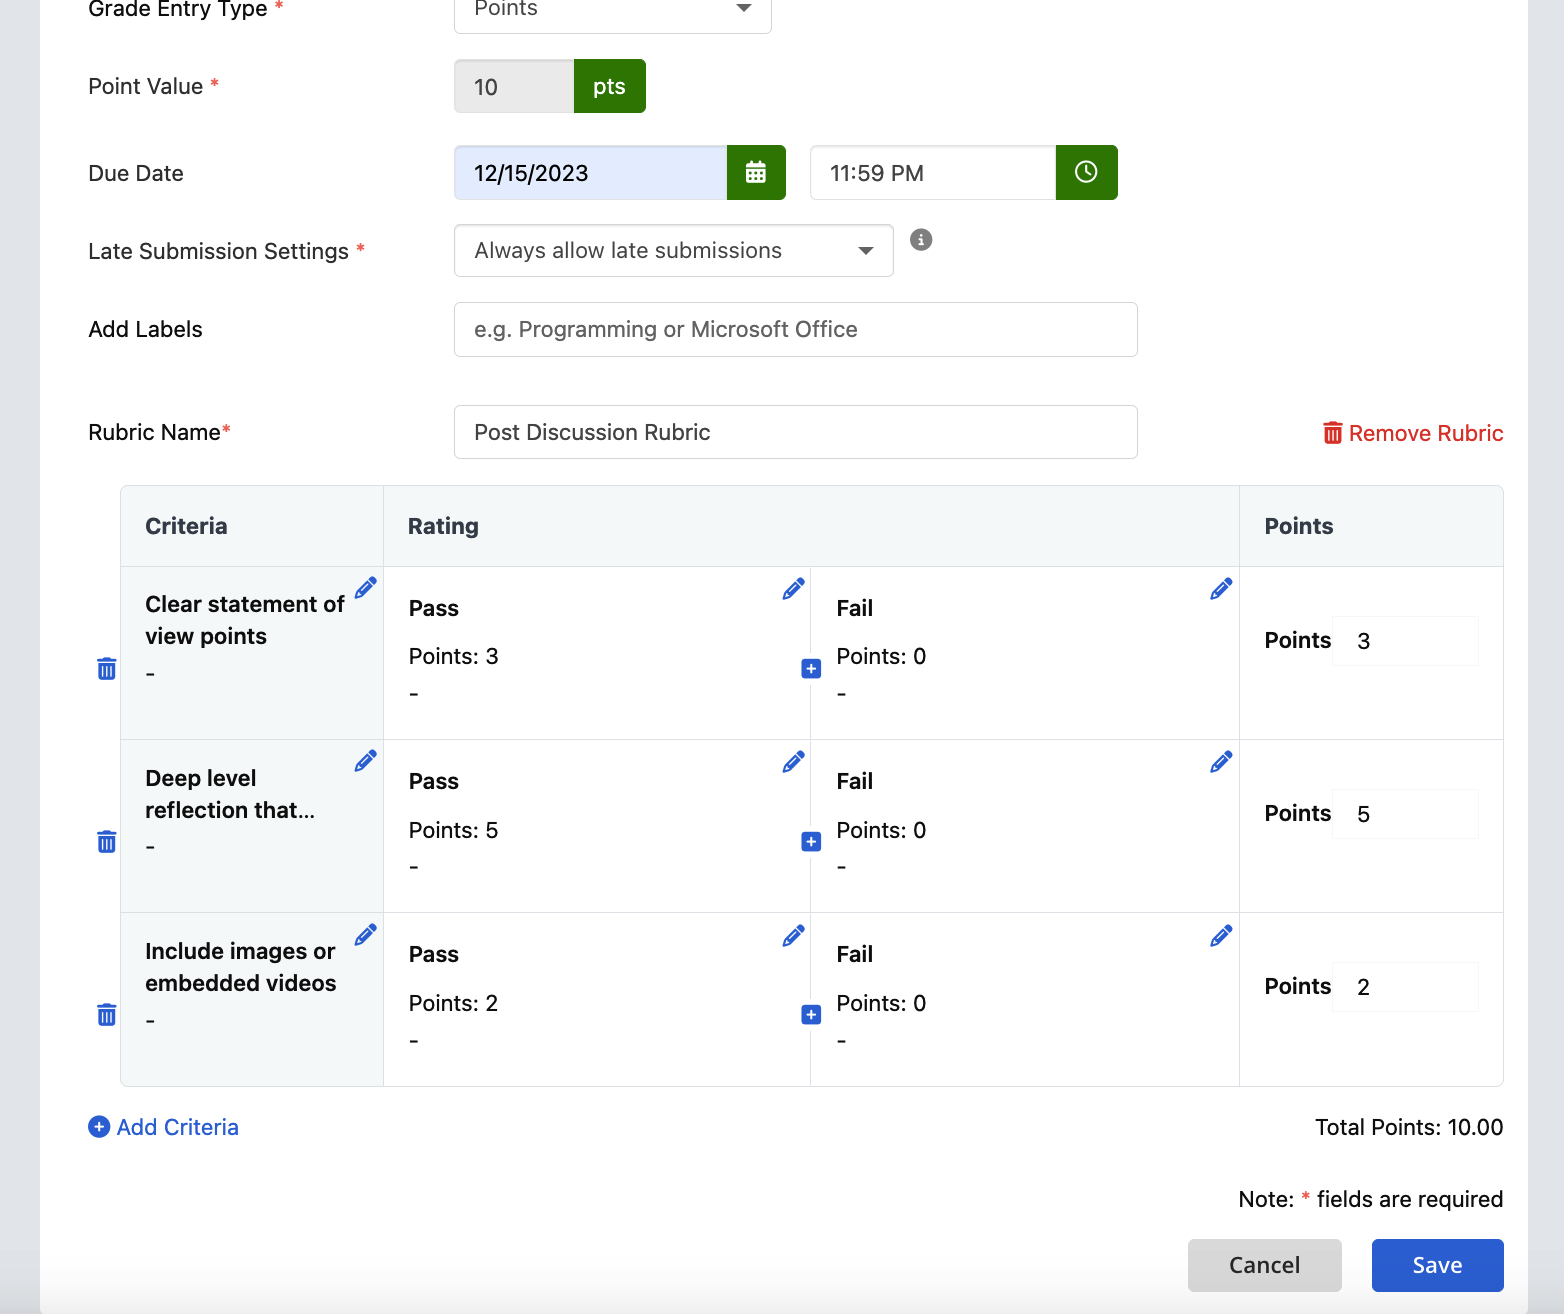Image resolution: width=1564 pixels, height=1314 pixels.
Task: Click the 'Include images or embedded videos' text
Action: click(241, 967)
